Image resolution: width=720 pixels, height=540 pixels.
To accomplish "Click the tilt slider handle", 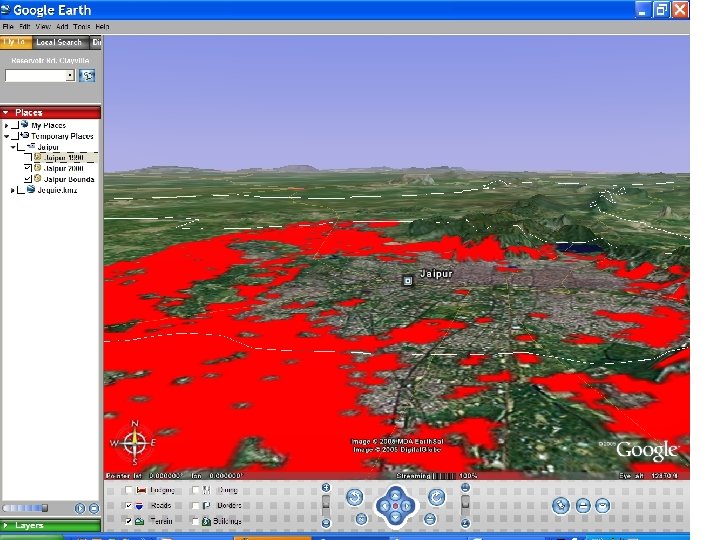I will pos(465,501).
